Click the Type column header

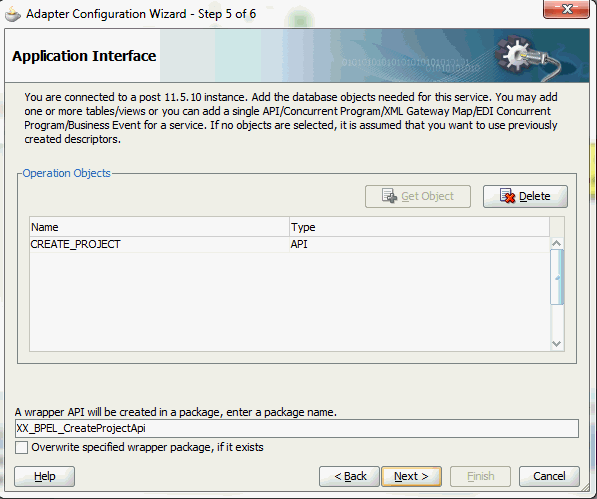tap(420, 227)
